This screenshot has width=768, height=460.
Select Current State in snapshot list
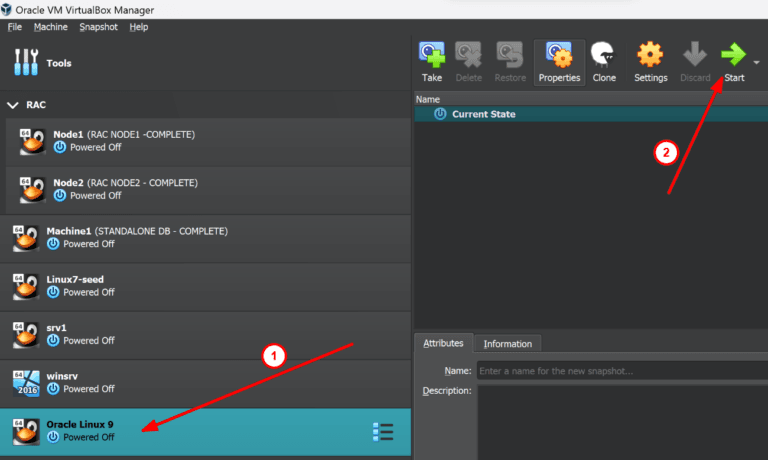(483, 114)
